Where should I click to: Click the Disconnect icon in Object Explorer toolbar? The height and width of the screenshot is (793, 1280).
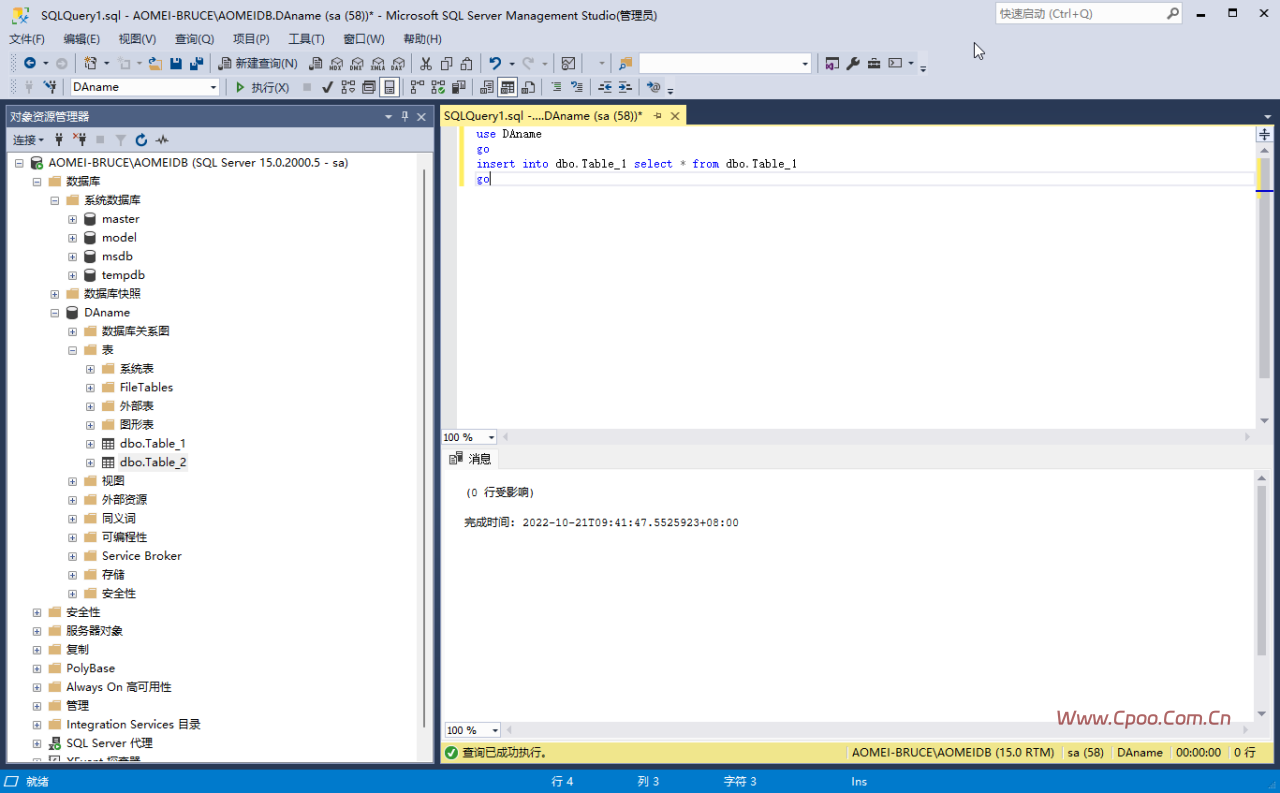[x=80, y=140]
